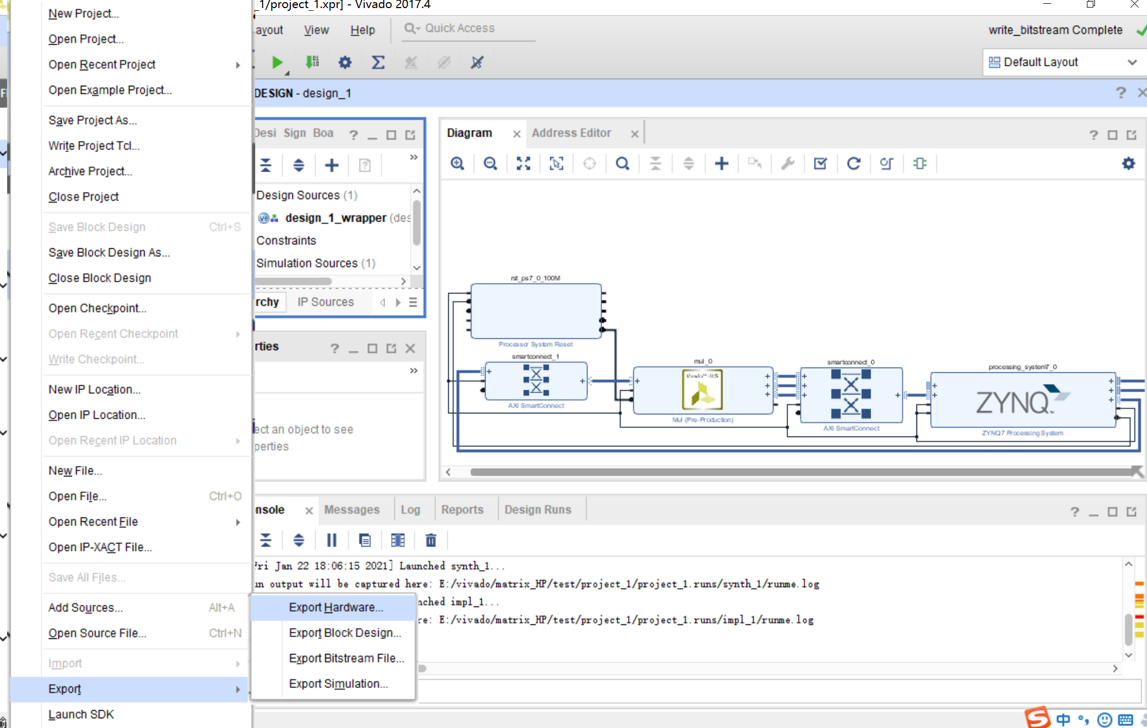Choose Export Hardware menu item
1147x728 pixels.
pos(333,607)
